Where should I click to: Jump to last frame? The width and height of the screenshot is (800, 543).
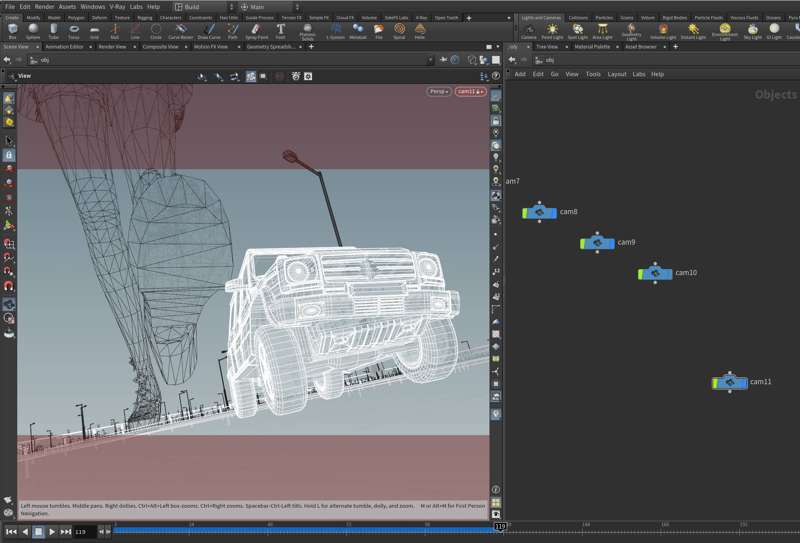66,532
